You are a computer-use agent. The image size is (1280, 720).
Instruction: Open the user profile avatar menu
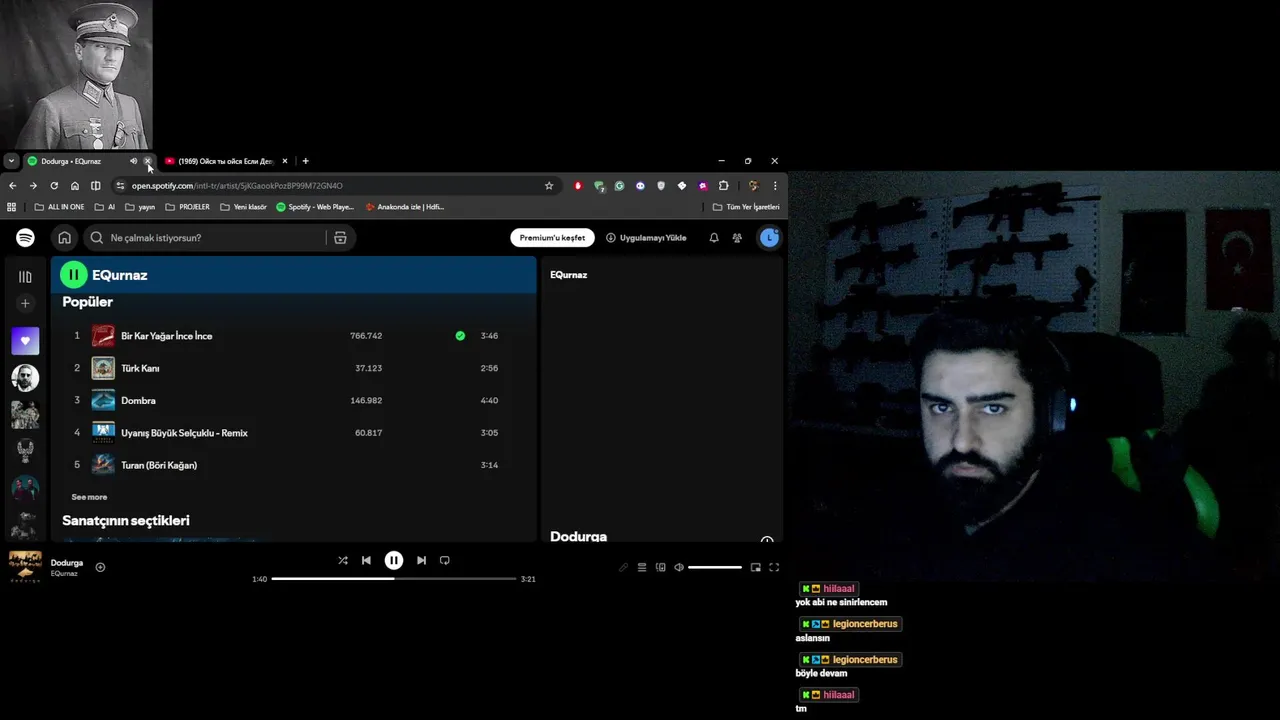(769, 238)
